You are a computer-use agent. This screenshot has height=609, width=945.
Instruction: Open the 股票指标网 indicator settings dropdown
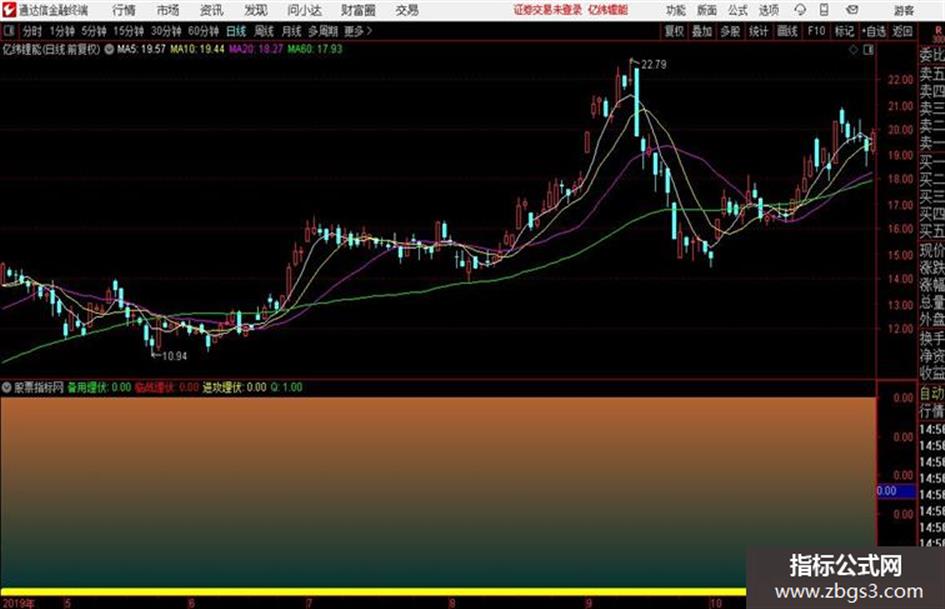click(x=7, y=387)
